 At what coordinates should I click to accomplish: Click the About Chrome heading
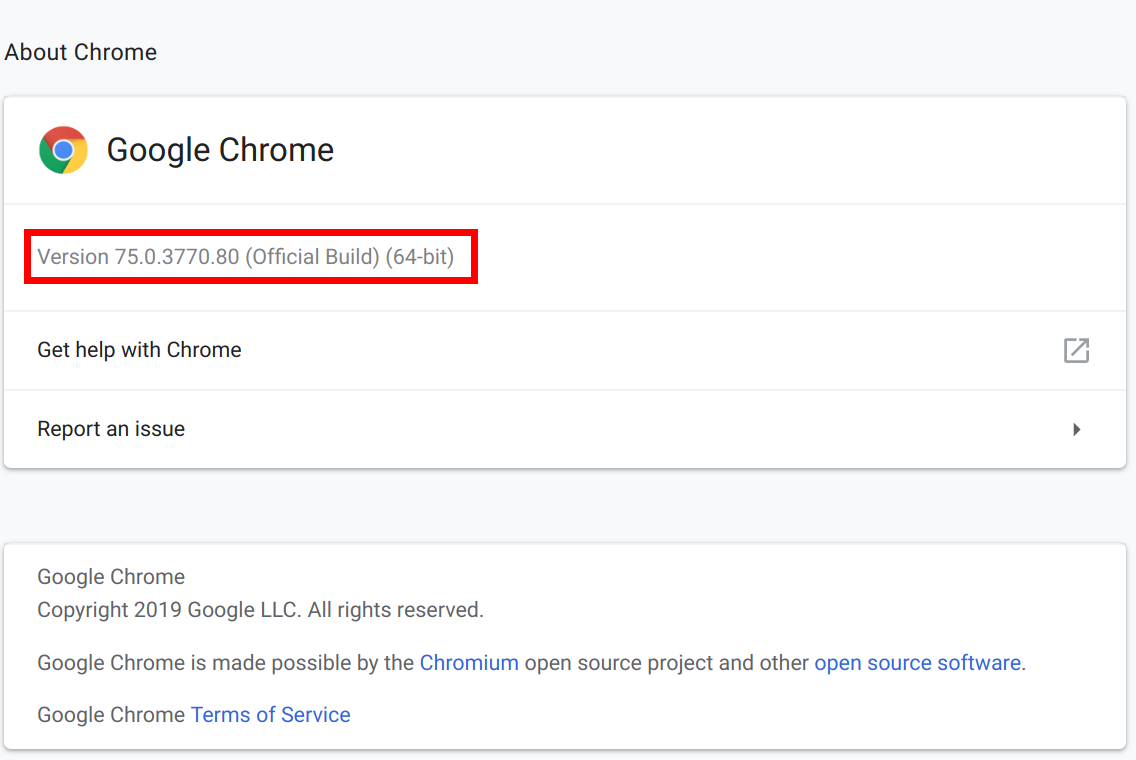(80, 52)
